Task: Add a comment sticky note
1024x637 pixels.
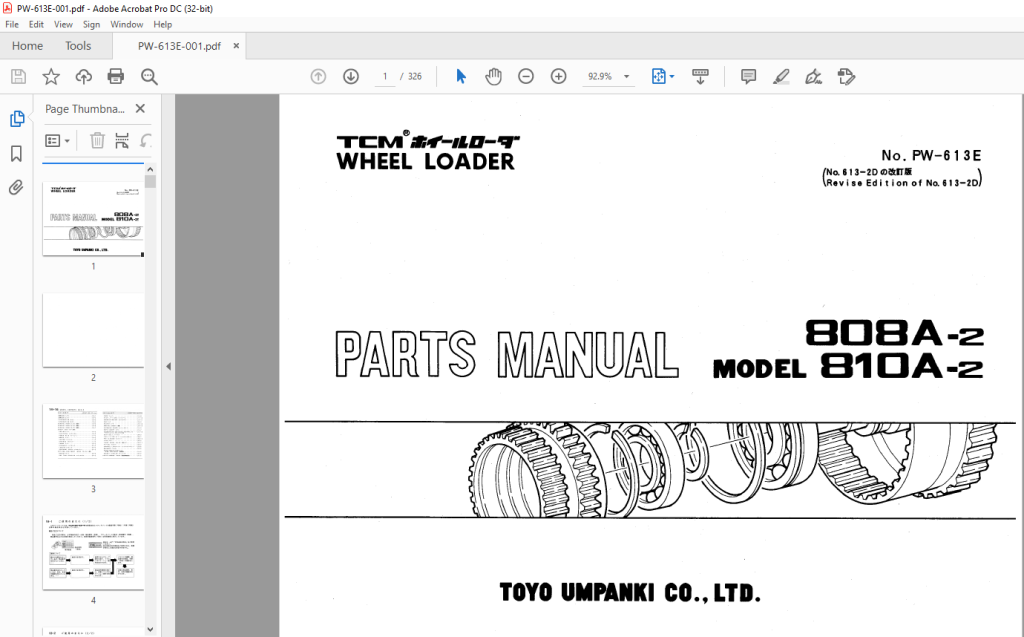Action: point(748,76)
